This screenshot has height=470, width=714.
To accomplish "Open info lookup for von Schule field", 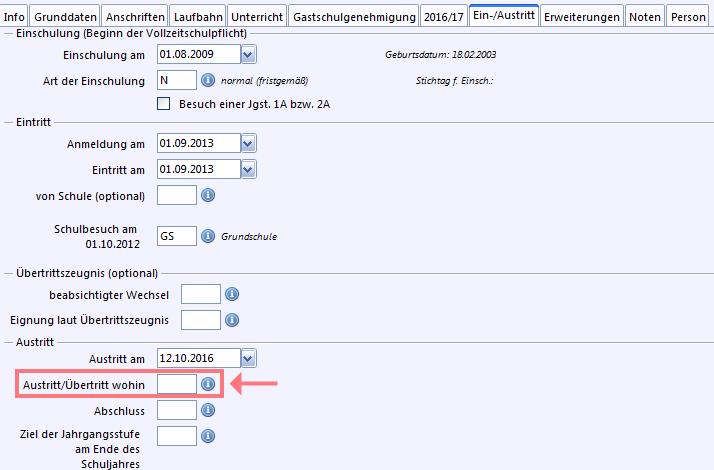I will (x=208, y=195).
